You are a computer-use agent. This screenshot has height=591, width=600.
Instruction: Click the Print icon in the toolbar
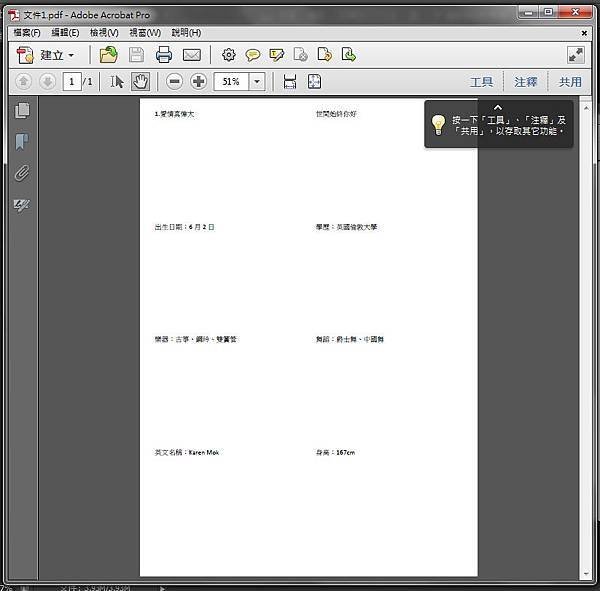click(x=164, y=55)
